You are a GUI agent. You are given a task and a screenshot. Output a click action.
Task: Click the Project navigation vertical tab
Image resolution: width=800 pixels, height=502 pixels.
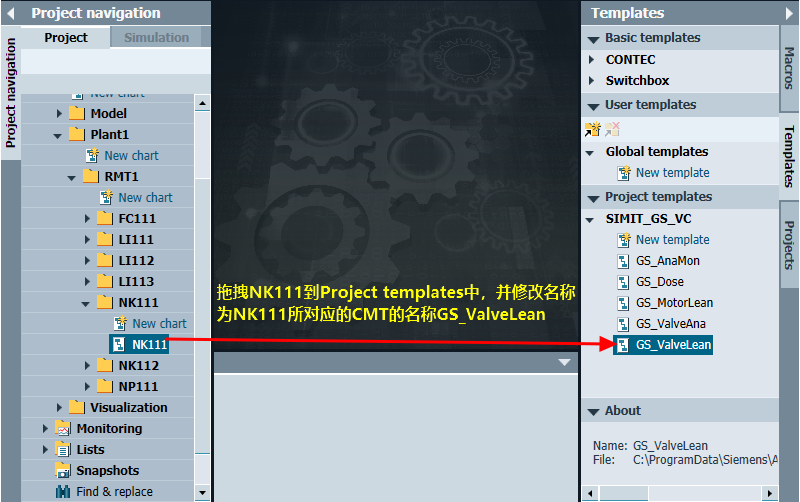11,93
